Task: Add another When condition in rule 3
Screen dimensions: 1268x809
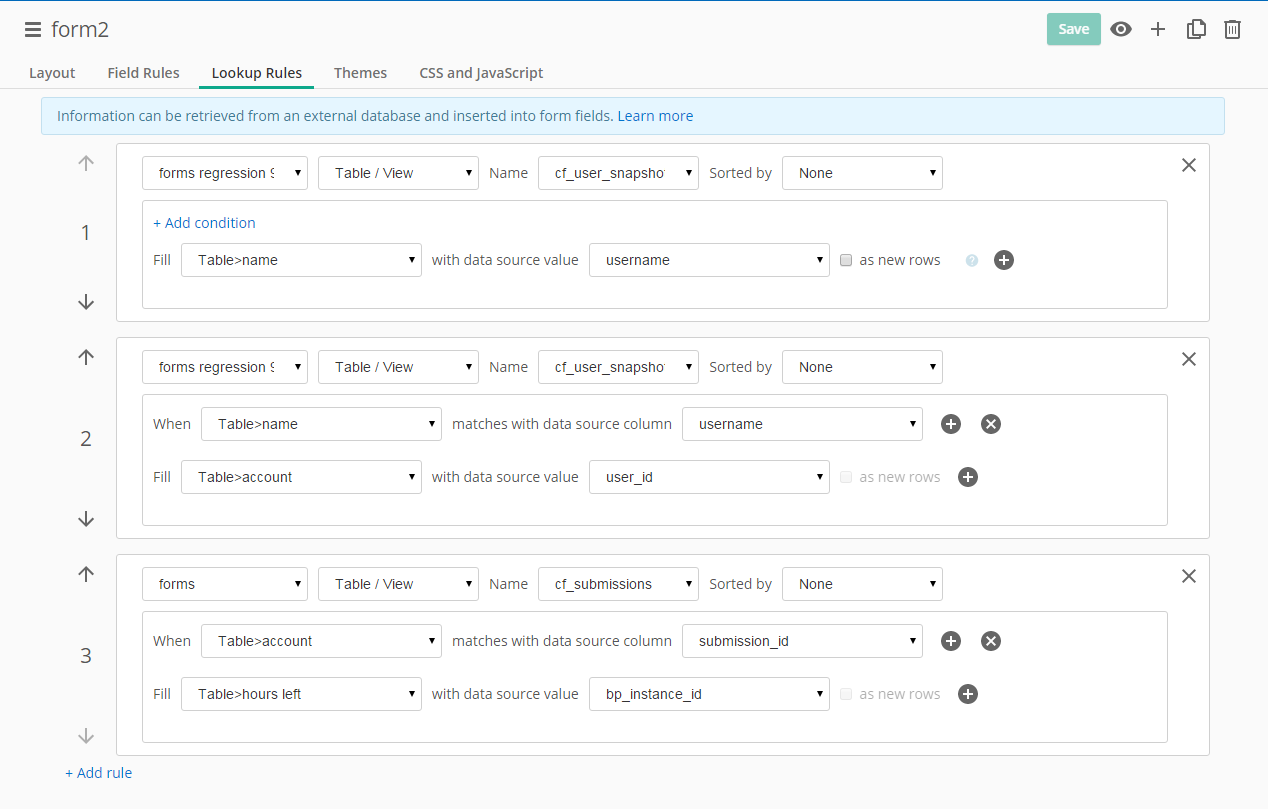Action: [951, 641]
